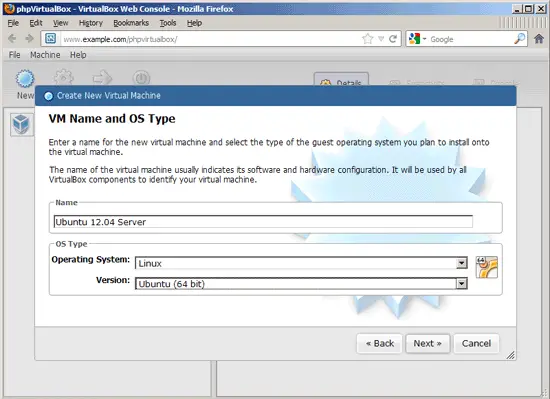Click the power Stop toolbar icon

141,78
